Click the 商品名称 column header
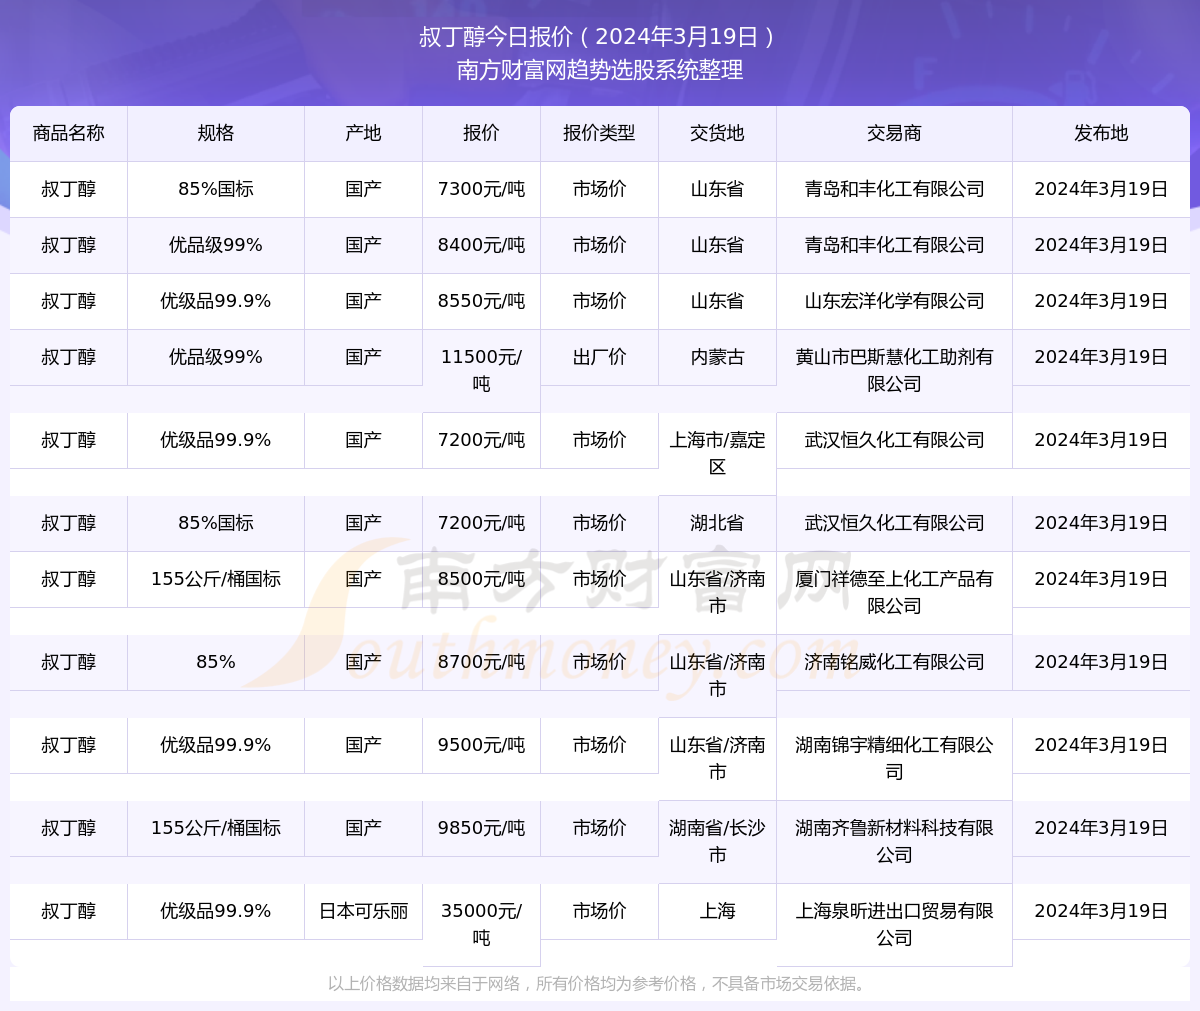Viewport: 1200px width, 1011px height. (68, 133)
